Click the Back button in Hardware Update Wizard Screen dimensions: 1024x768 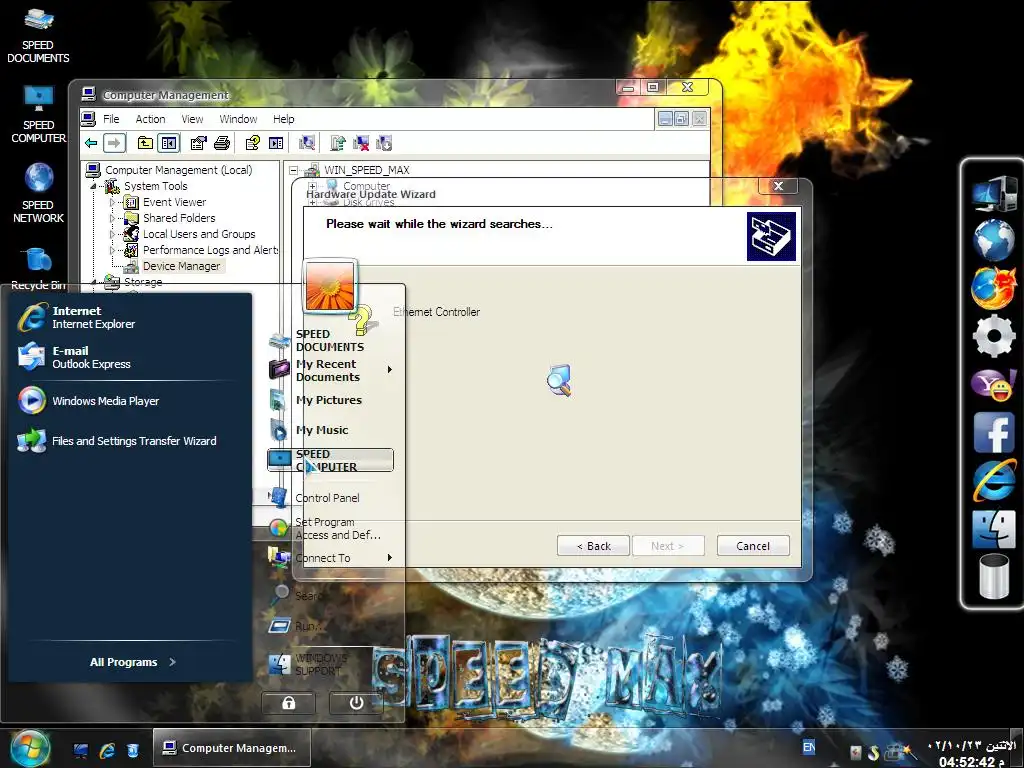point(594,546)
